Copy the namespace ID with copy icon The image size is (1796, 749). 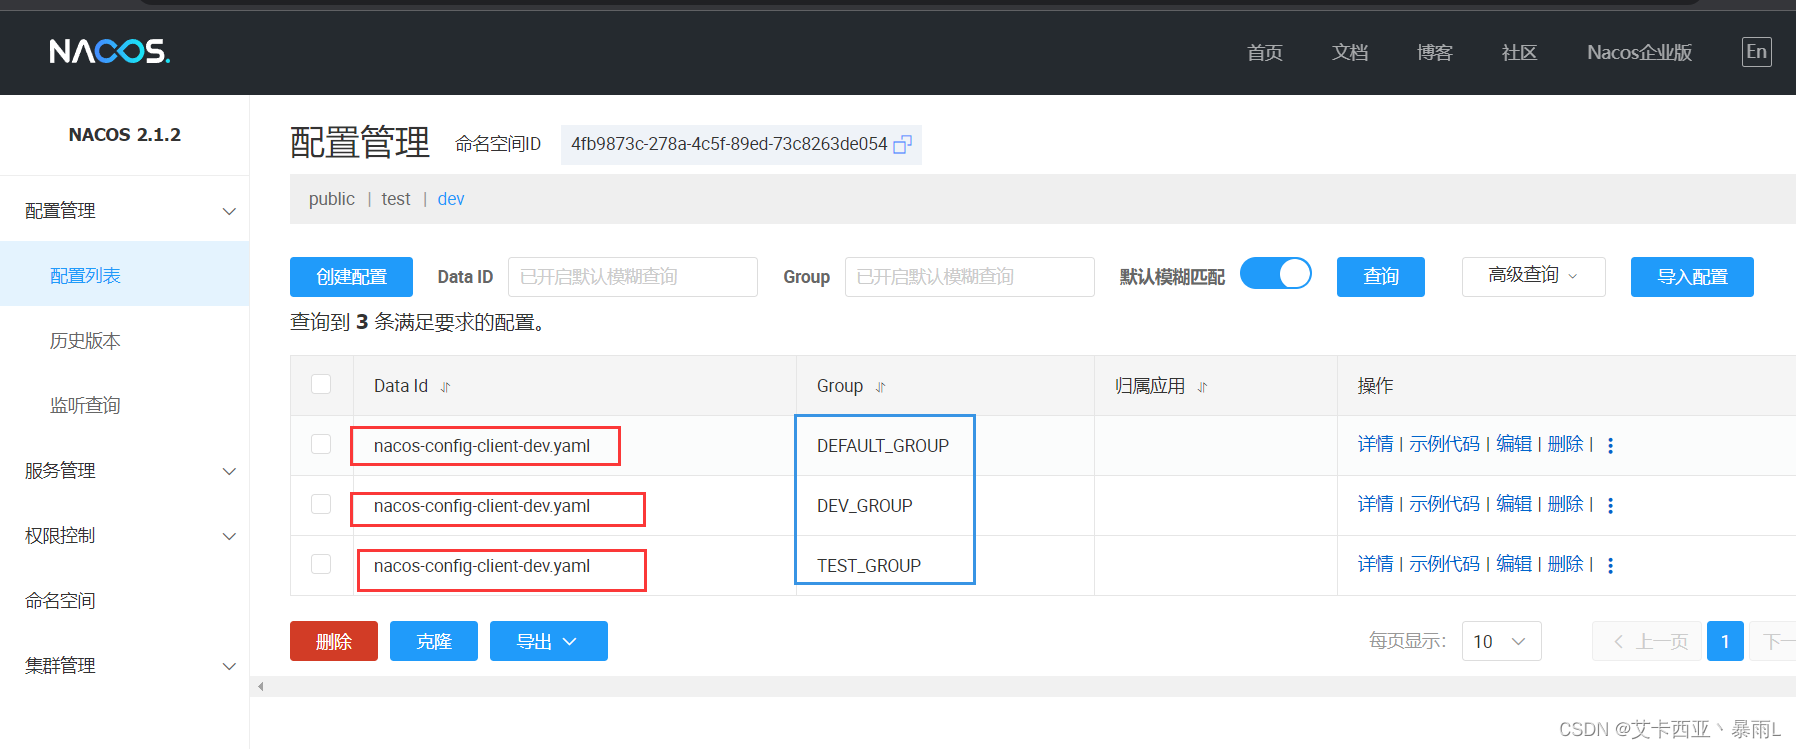pyautogui.click(x=902, y=145)
